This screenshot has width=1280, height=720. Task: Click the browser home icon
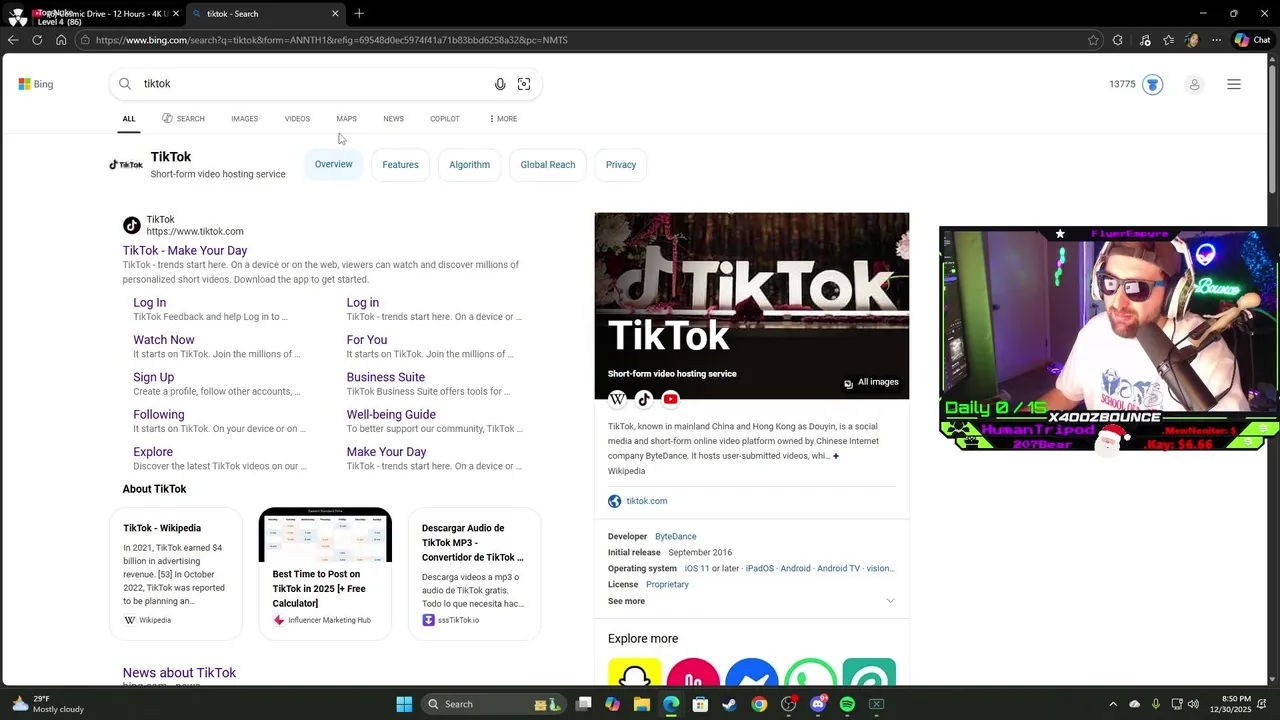[61, 40]
